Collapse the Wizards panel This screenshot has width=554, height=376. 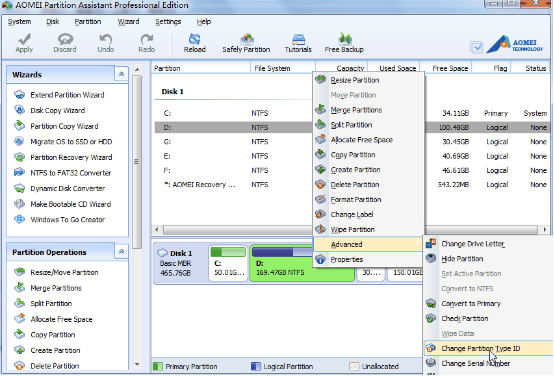tap(121, 74)
